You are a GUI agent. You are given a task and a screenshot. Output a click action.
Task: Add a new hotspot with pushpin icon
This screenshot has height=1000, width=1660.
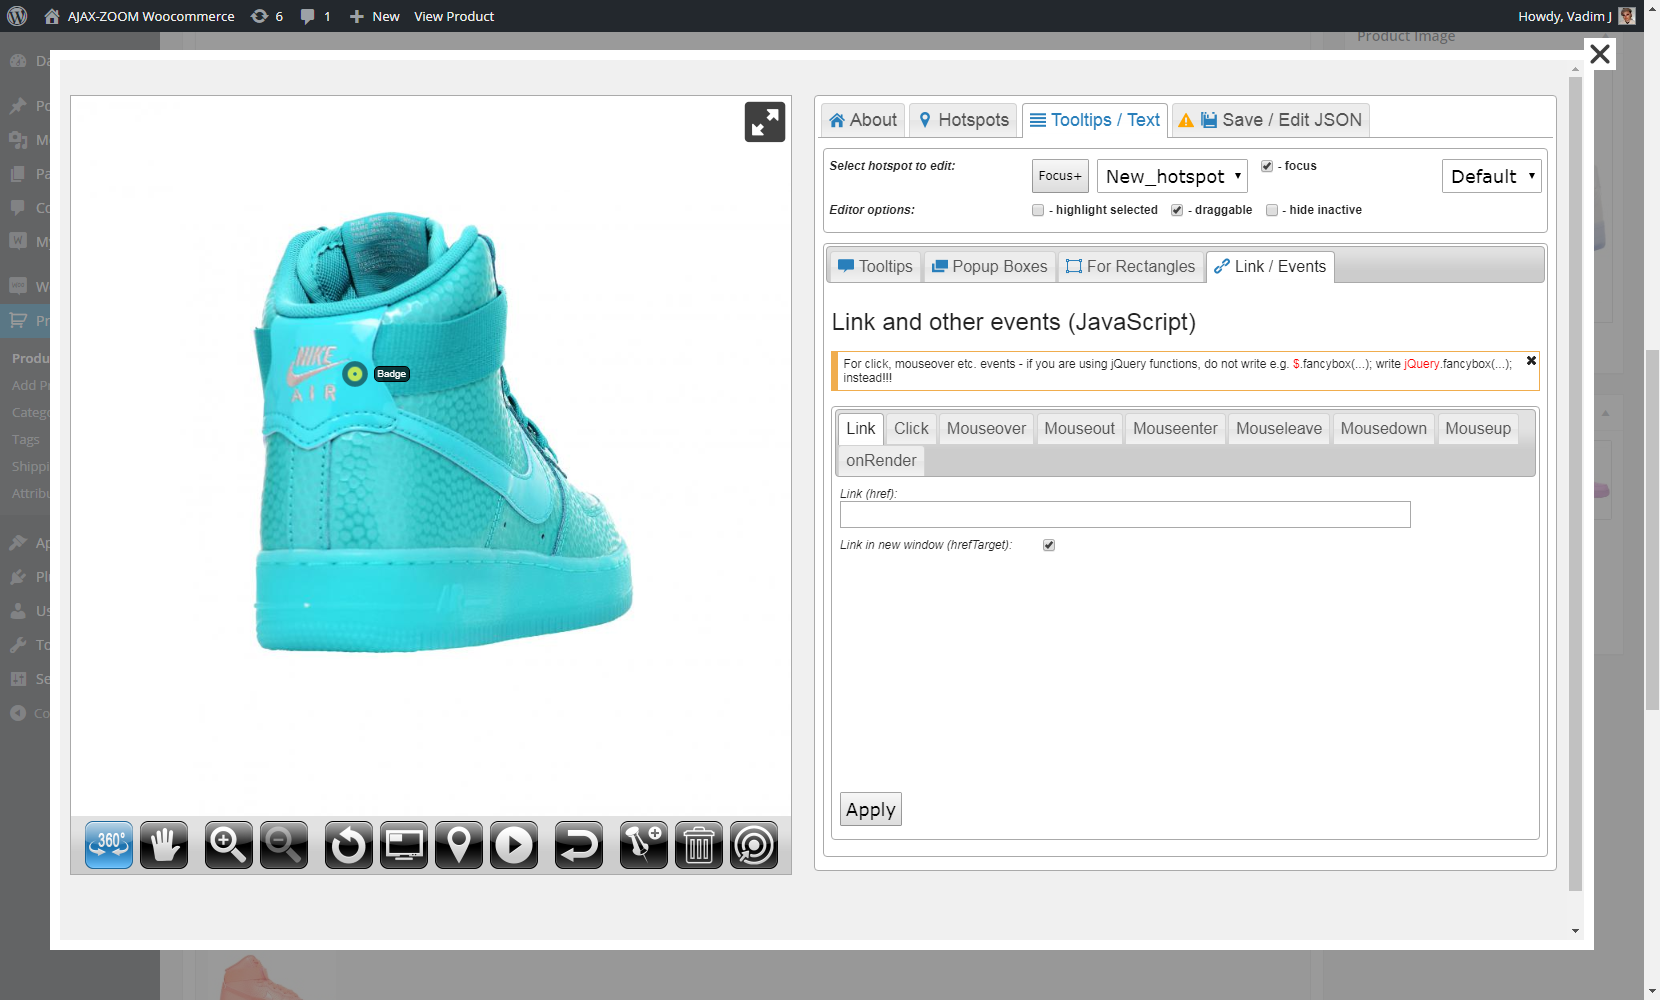644,845
